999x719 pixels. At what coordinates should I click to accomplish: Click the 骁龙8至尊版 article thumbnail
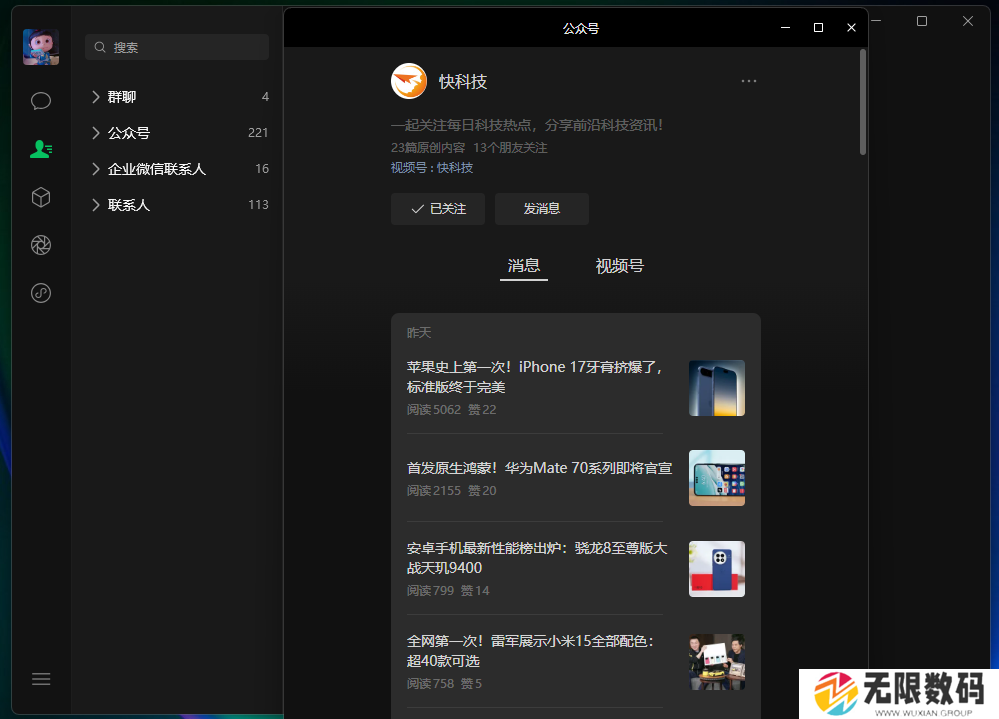(717, 569)
